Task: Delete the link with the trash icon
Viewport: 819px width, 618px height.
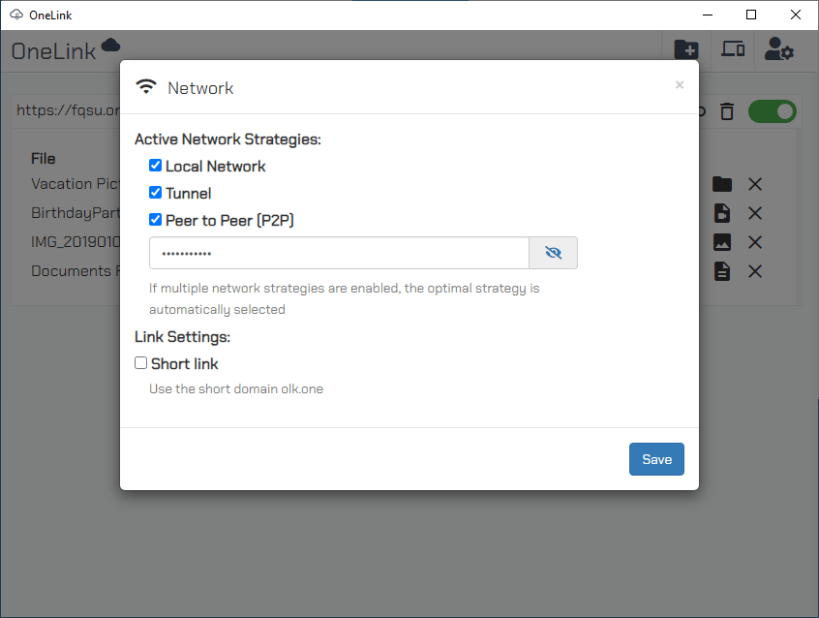Action: [x=727, y=112]
